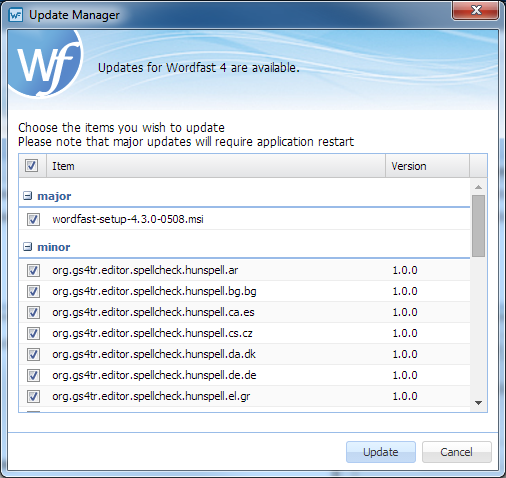Collapse the minor group
506x478 pixels.
[28, 247]
